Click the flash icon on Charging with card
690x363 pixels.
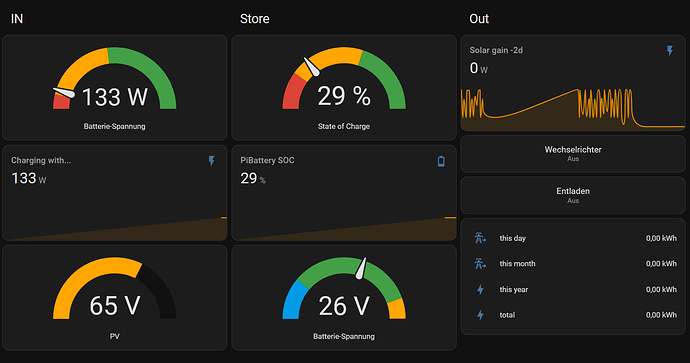tap(212, 161)
